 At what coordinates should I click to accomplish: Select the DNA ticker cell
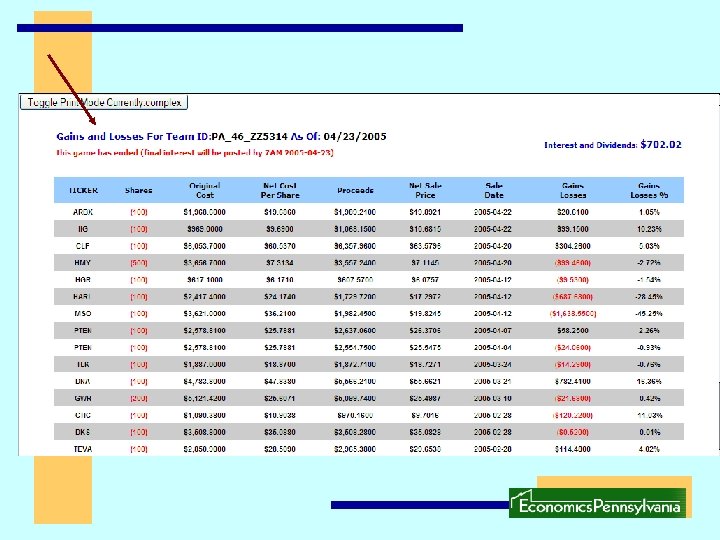(x=83, y=381)
